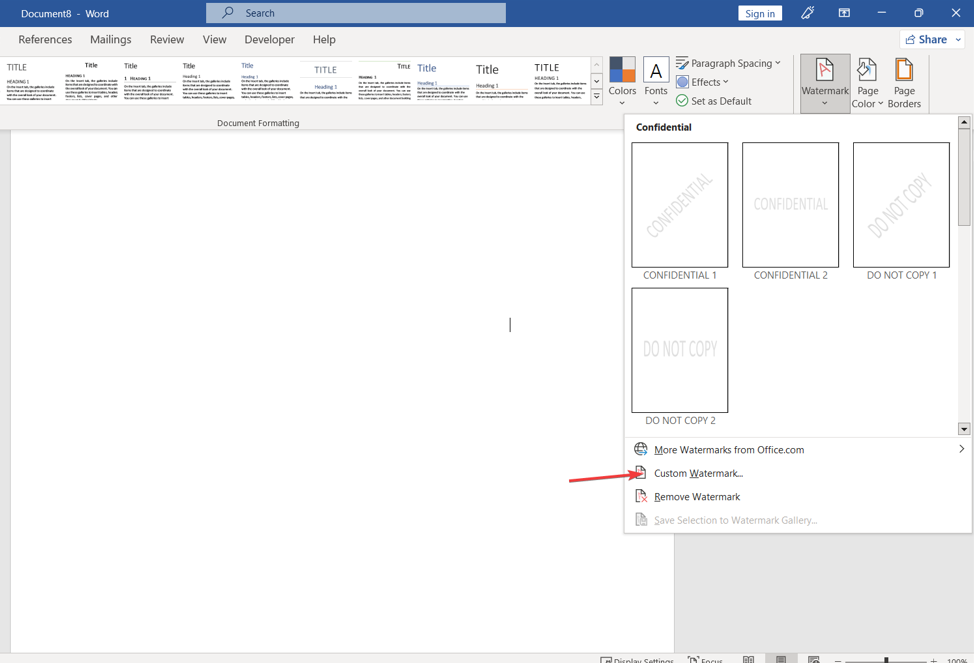This screenshot has width=974, height=663.
Task: Click the chevron under Watermark
Action: pos(825,104)
